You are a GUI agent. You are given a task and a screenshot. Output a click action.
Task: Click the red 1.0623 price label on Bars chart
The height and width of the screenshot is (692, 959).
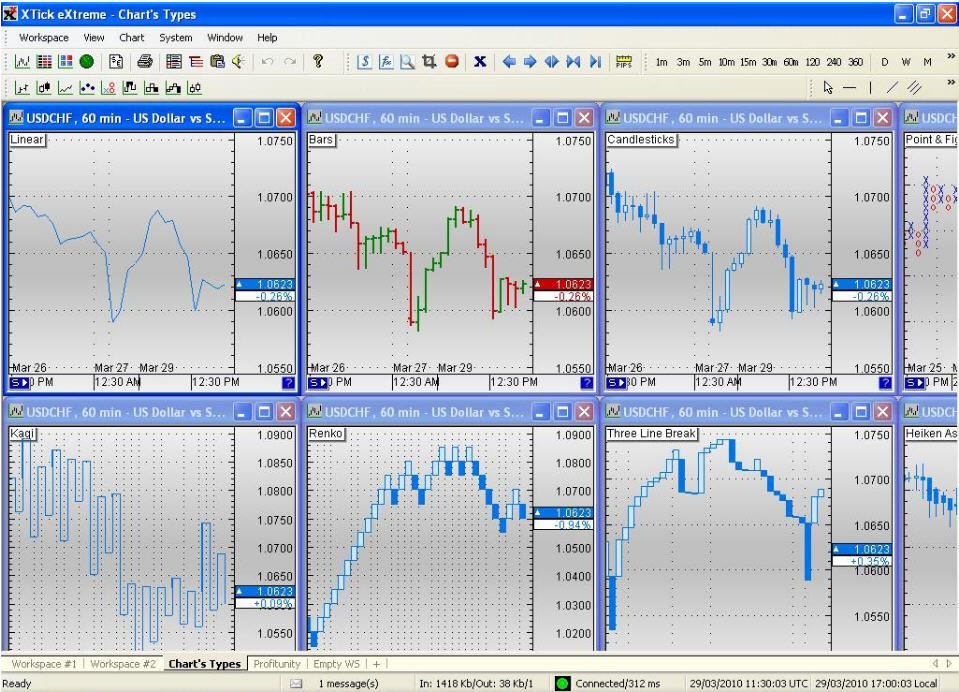[563, 284]
